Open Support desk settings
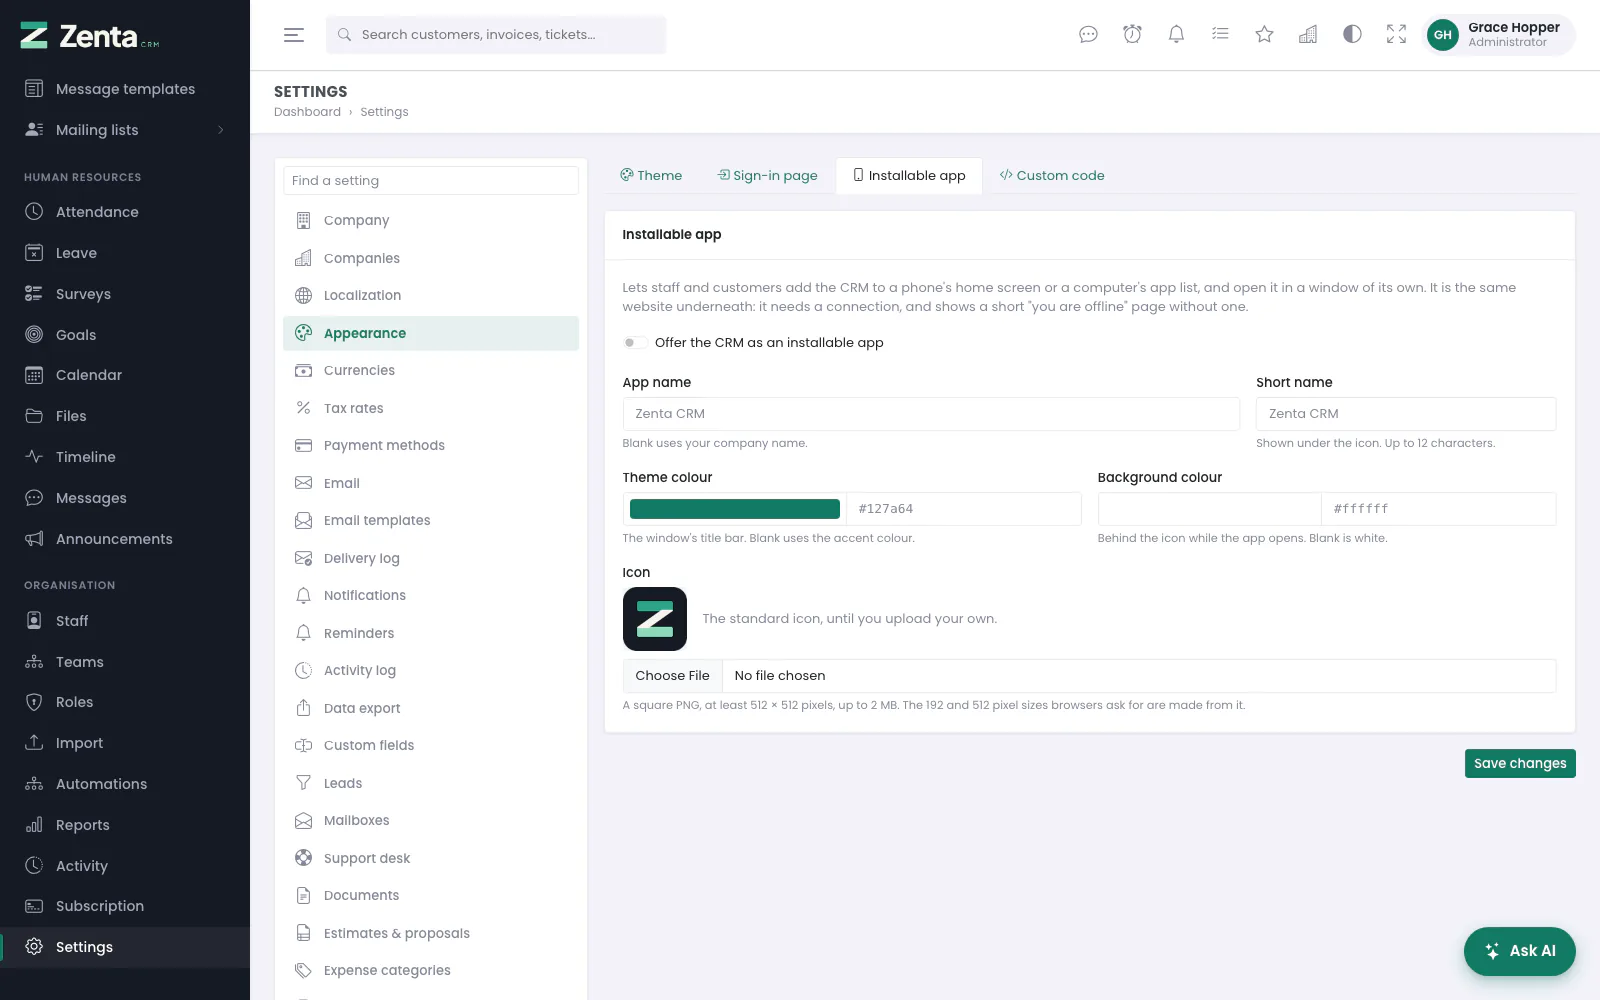 pos(431,858)
